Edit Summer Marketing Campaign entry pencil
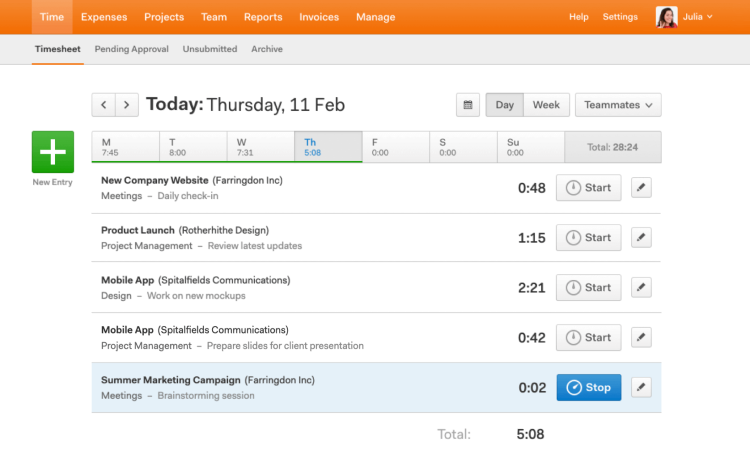750x454 pixels. [x=641, y=387]
